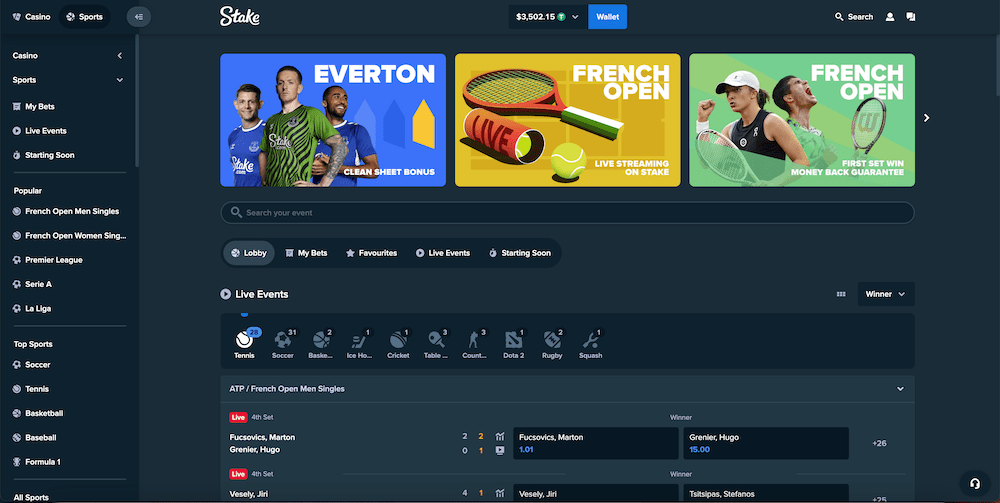The image size is (1000, 503).
Task: Select Cricket live sport icon
Action: coord(398,344)
